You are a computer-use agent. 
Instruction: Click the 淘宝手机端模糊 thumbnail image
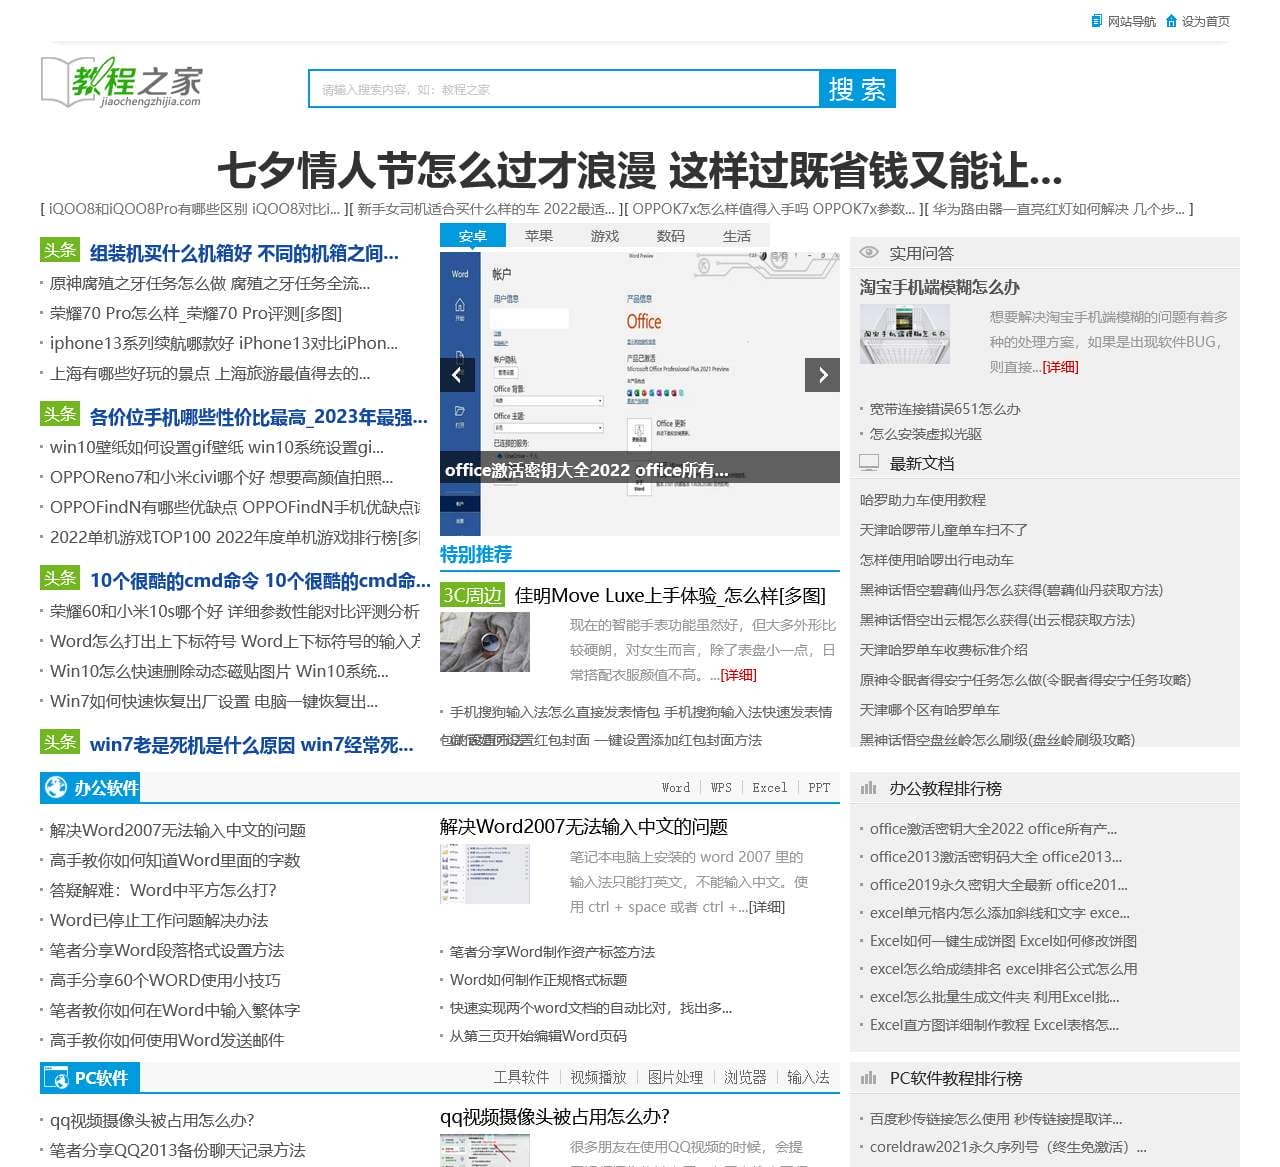click(905, 334)
